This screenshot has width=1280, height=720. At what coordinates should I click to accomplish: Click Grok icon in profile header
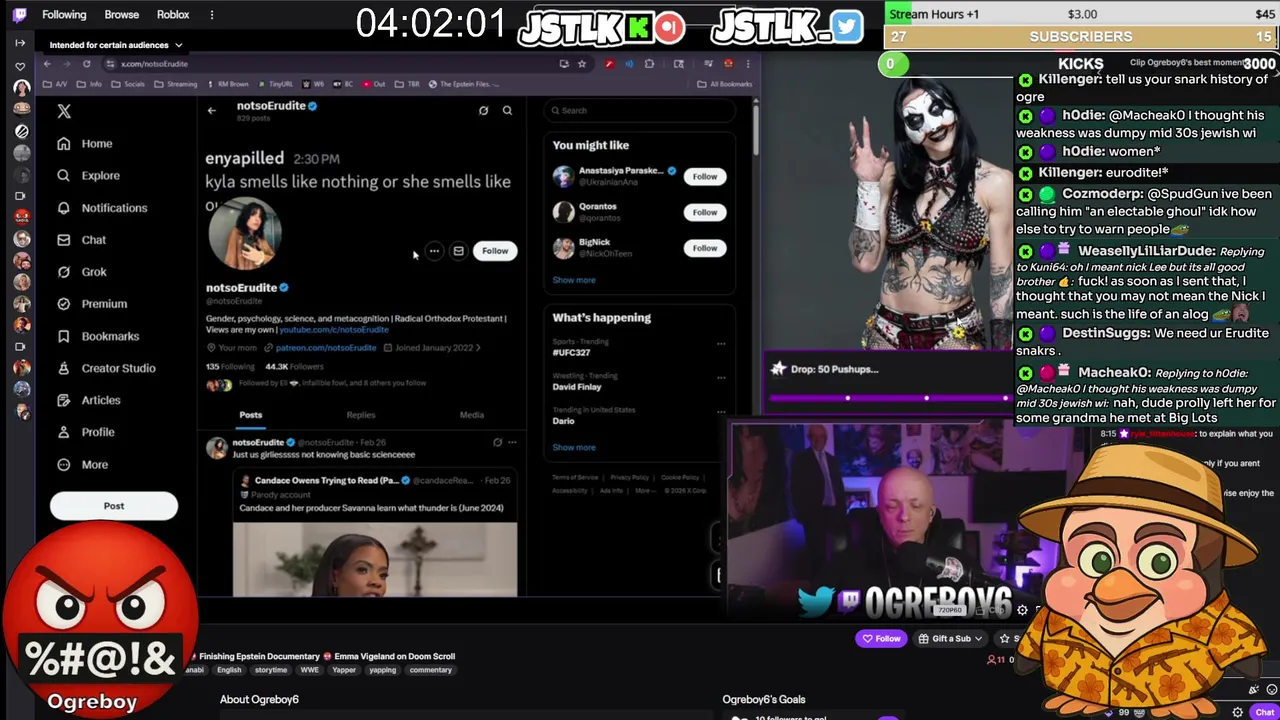(x=483, y=110)
